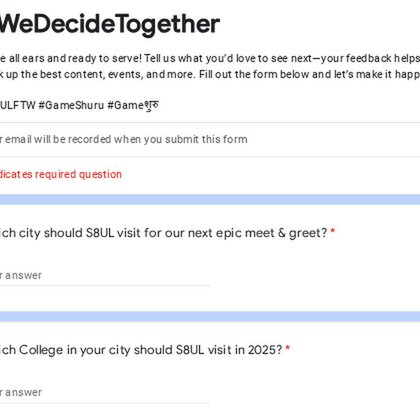Viewport: 420px width, 420px height.
Task: Click the S8UL city meet & greet question text
Action: (164, 233)
